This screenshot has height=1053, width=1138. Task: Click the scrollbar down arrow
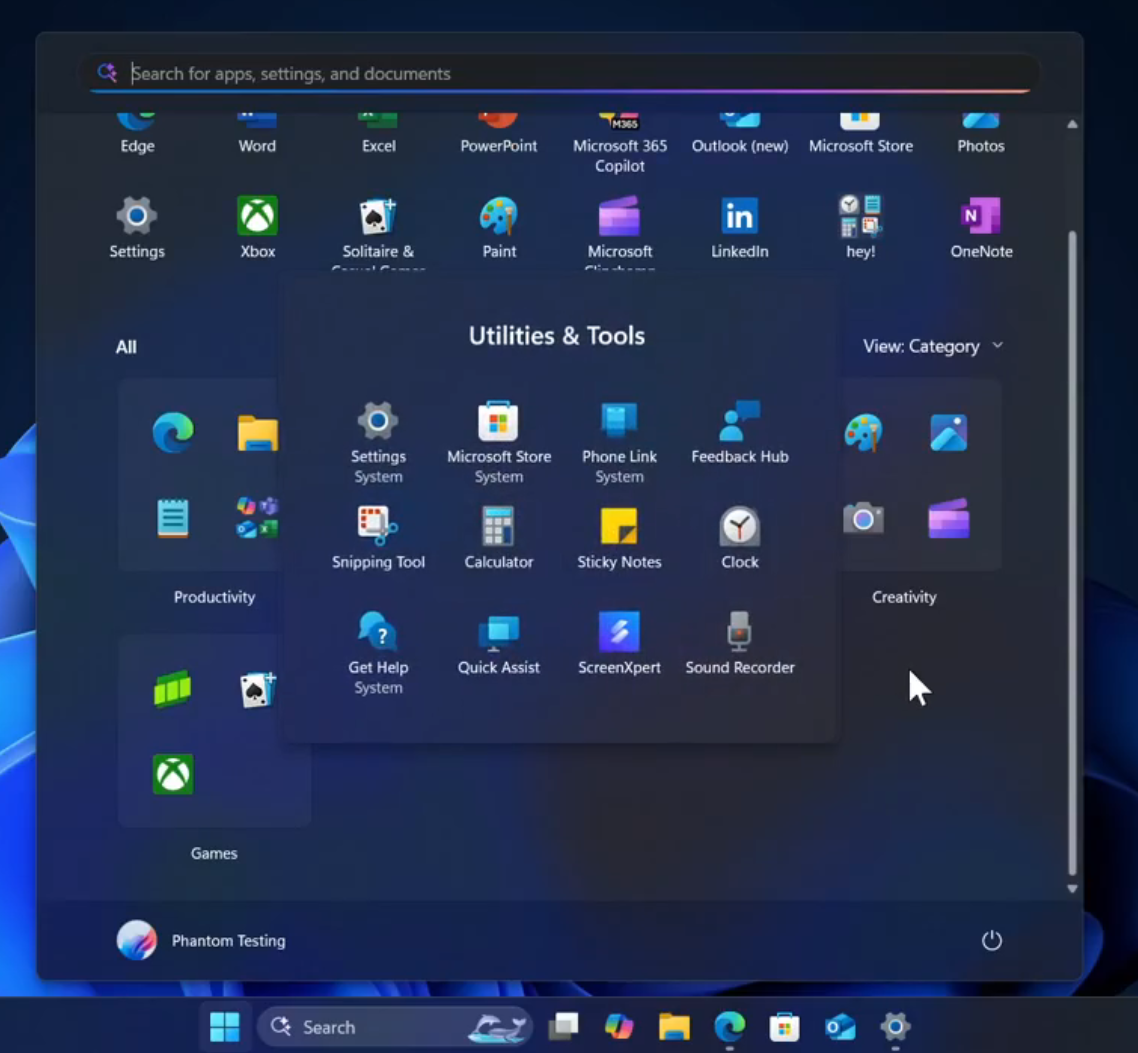pos(1072,888)
